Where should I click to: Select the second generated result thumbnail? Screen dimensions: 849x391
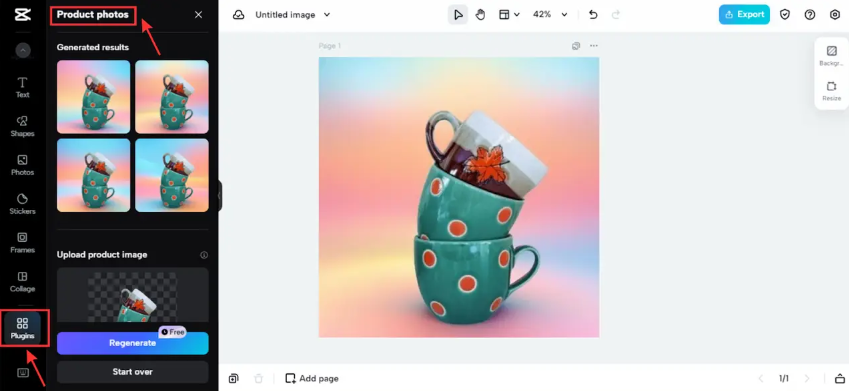(172, 96)
